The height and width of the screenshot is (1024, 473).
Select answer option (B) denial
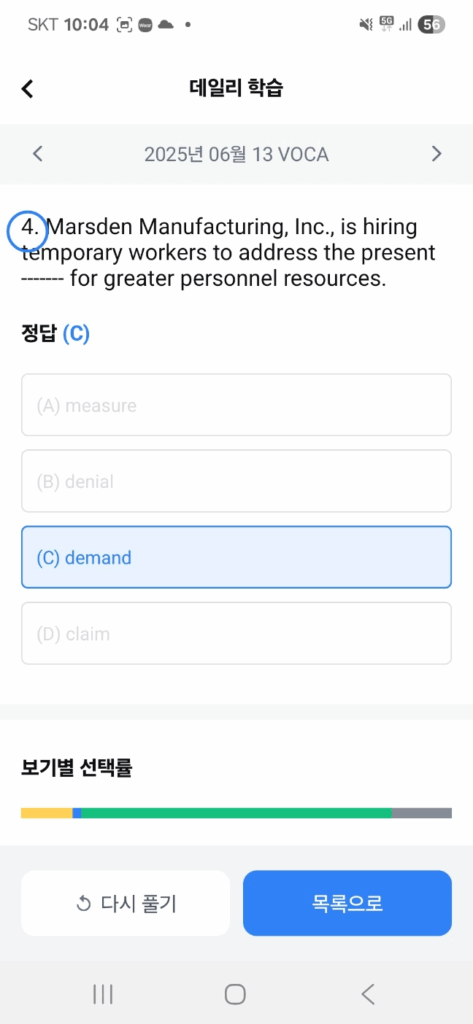pos(236,481)
